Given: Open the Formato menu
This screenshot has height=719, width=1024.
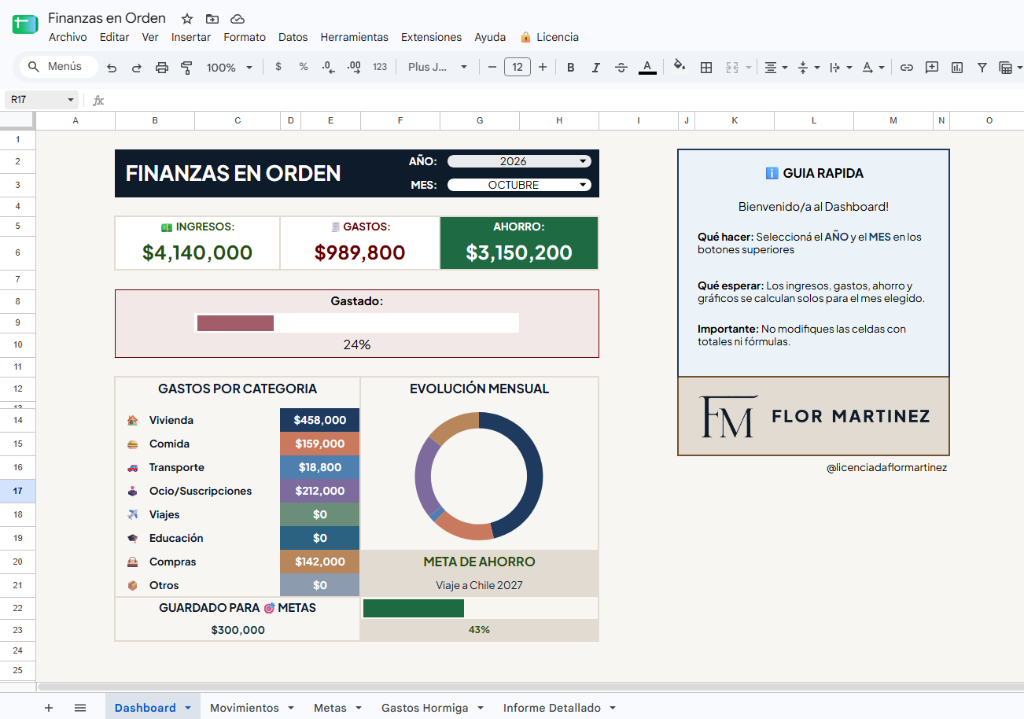Looking at the screenshot, I should click(x=244, y=37).
